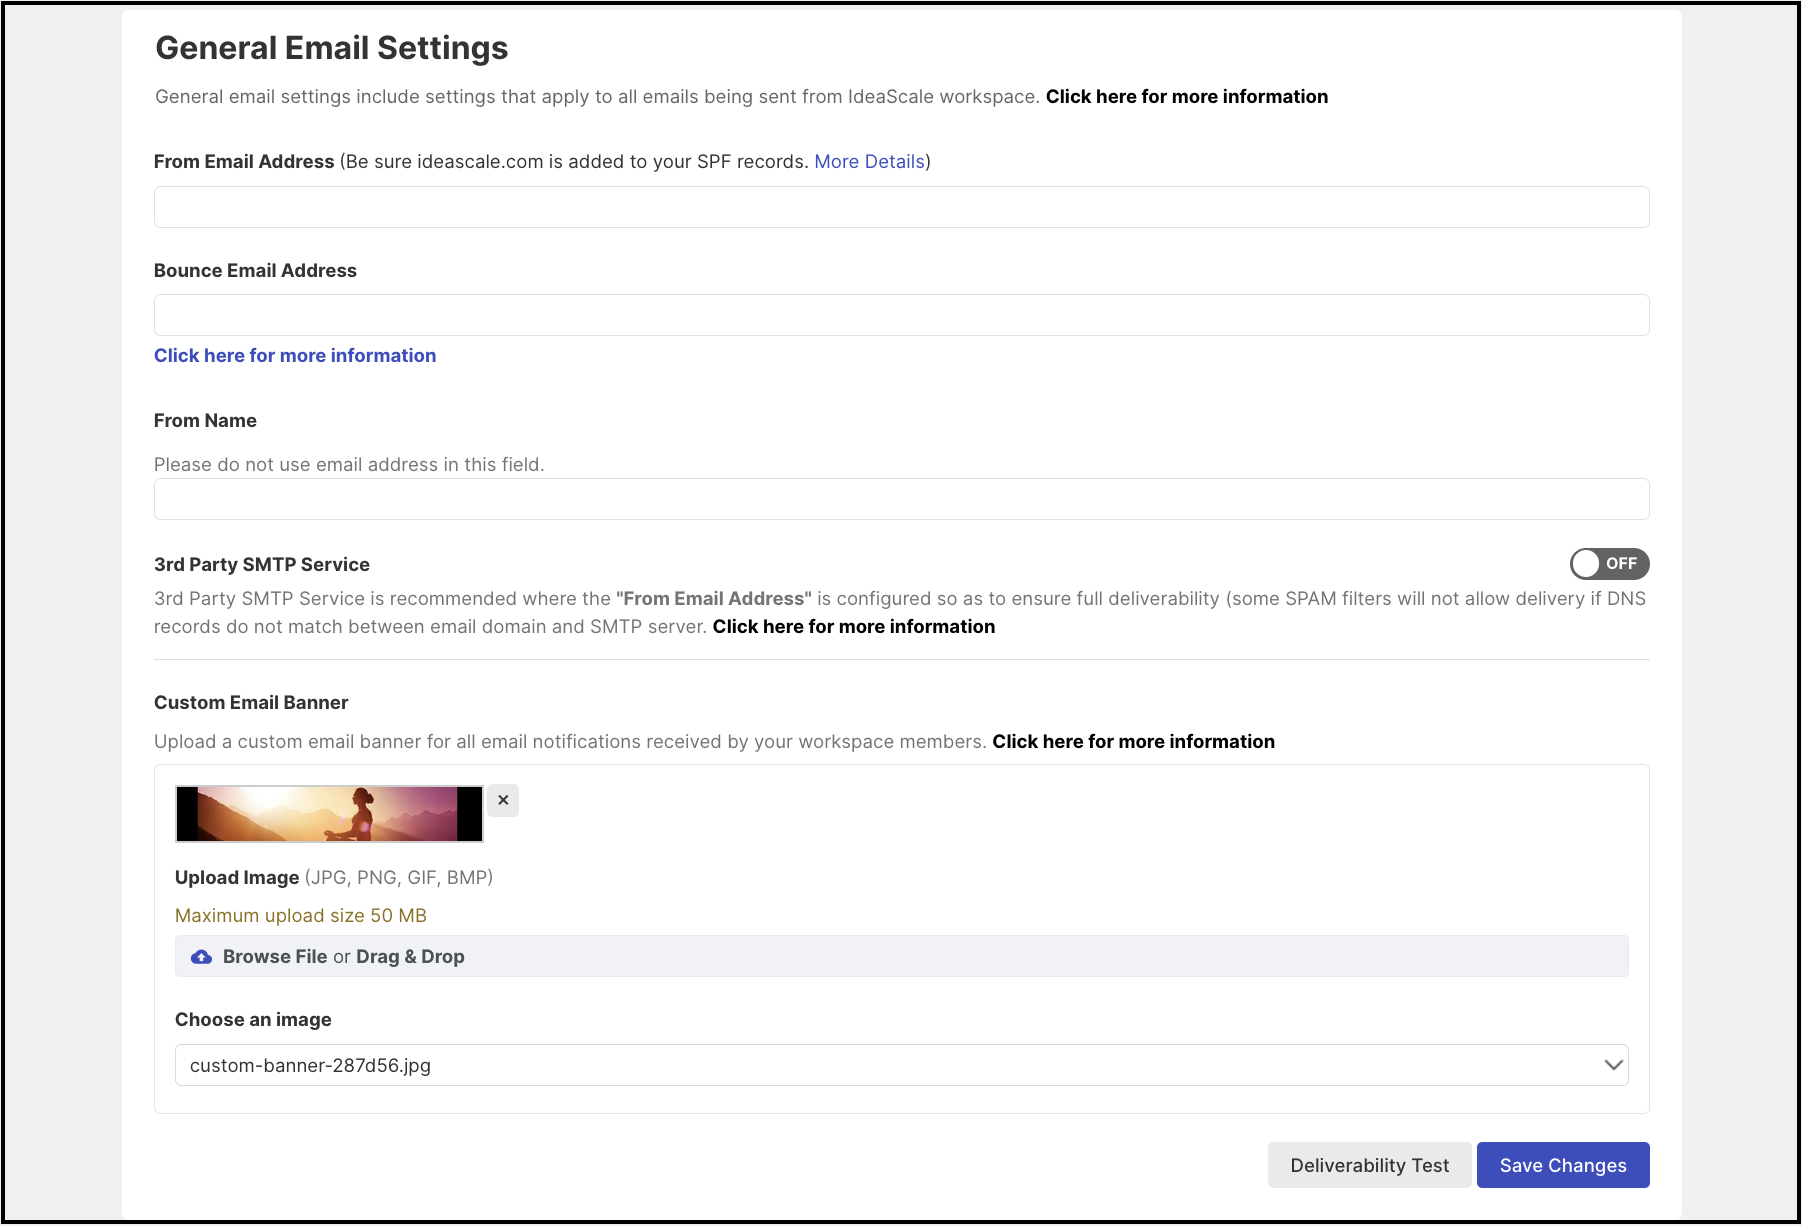1802x1226 pixels.
Task: Click the Browse File text
Action: [x=275, y=957]
